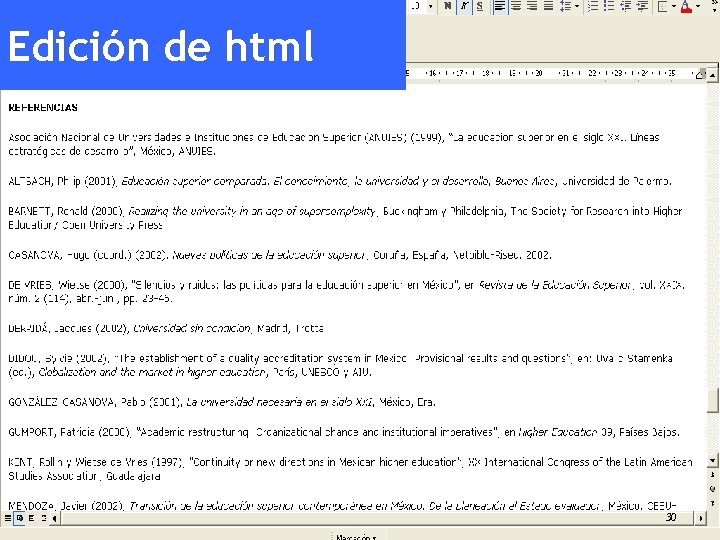
Task: Click the borders icon
Action: click(x=663, y=6)
